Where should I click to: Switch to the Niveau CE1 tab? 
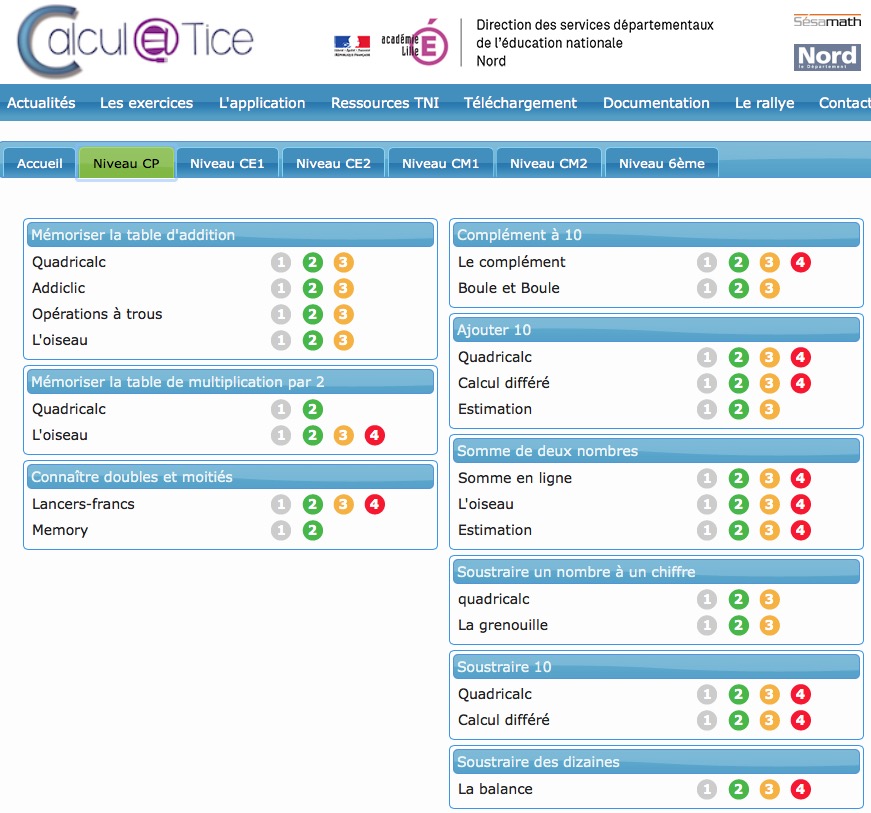click(x=227, y=164)
